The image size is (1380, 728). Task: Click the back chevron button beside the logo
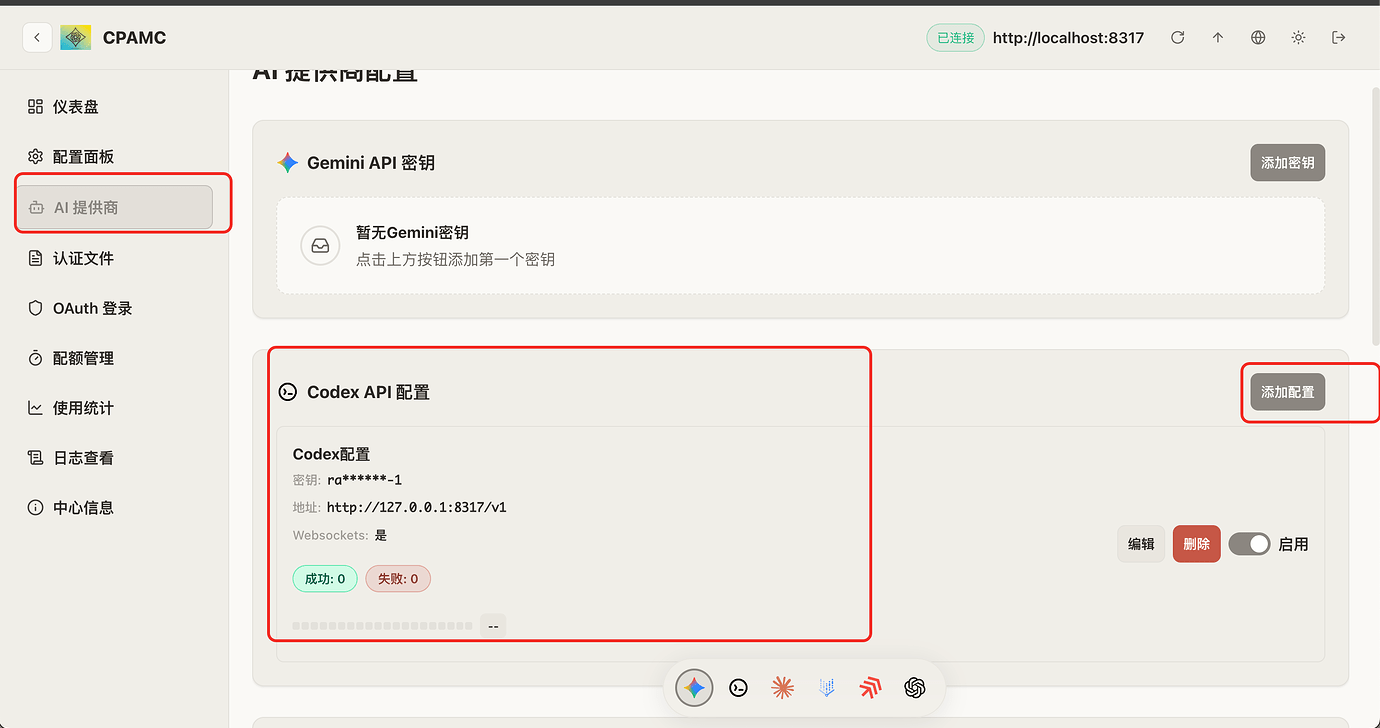pos(37,38)
